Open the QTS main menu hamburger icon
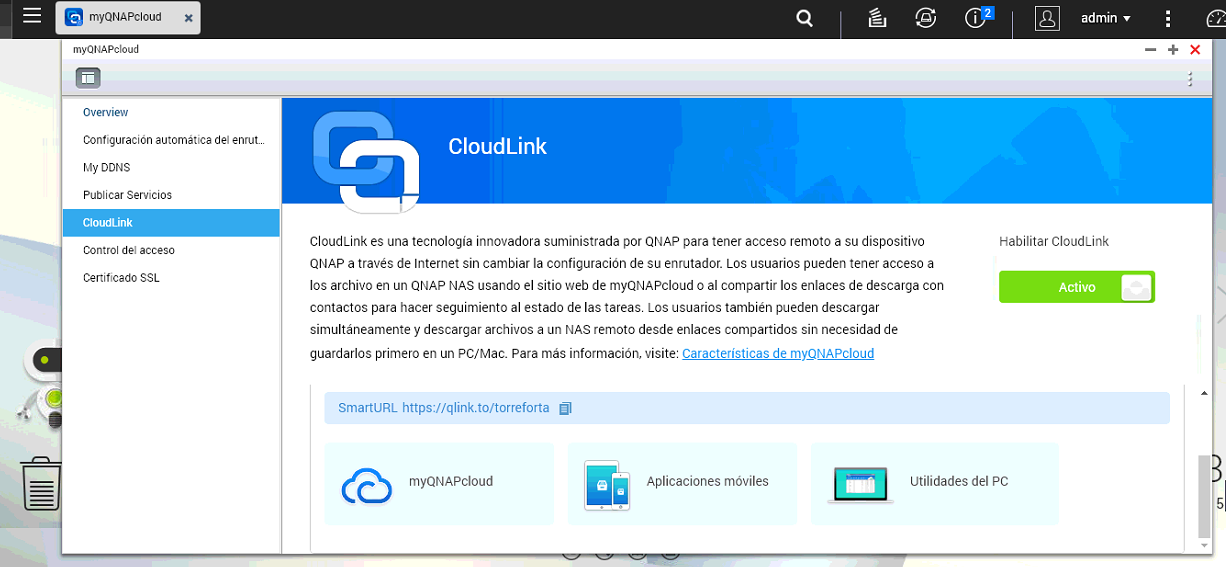Viewport: 1226px width, 567px height. pyautogui.click(x=32, y=16)
